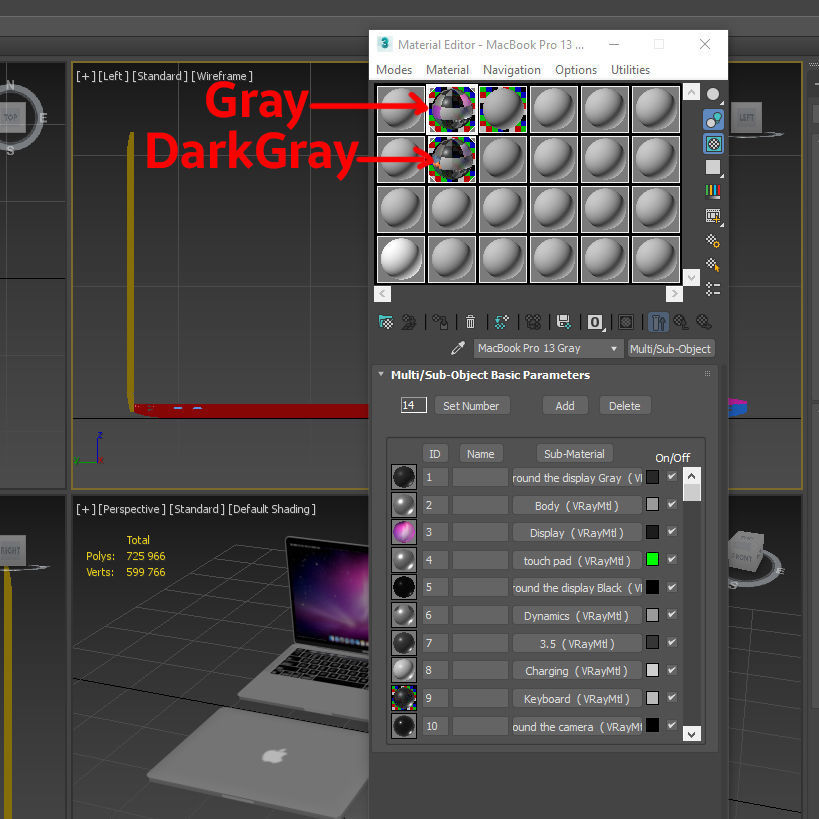Image resolution: width=819 pixels, height=819 pixels.
Task: Click the Multi/Sub-Object material type button
Action: click(x=670, y=348)
